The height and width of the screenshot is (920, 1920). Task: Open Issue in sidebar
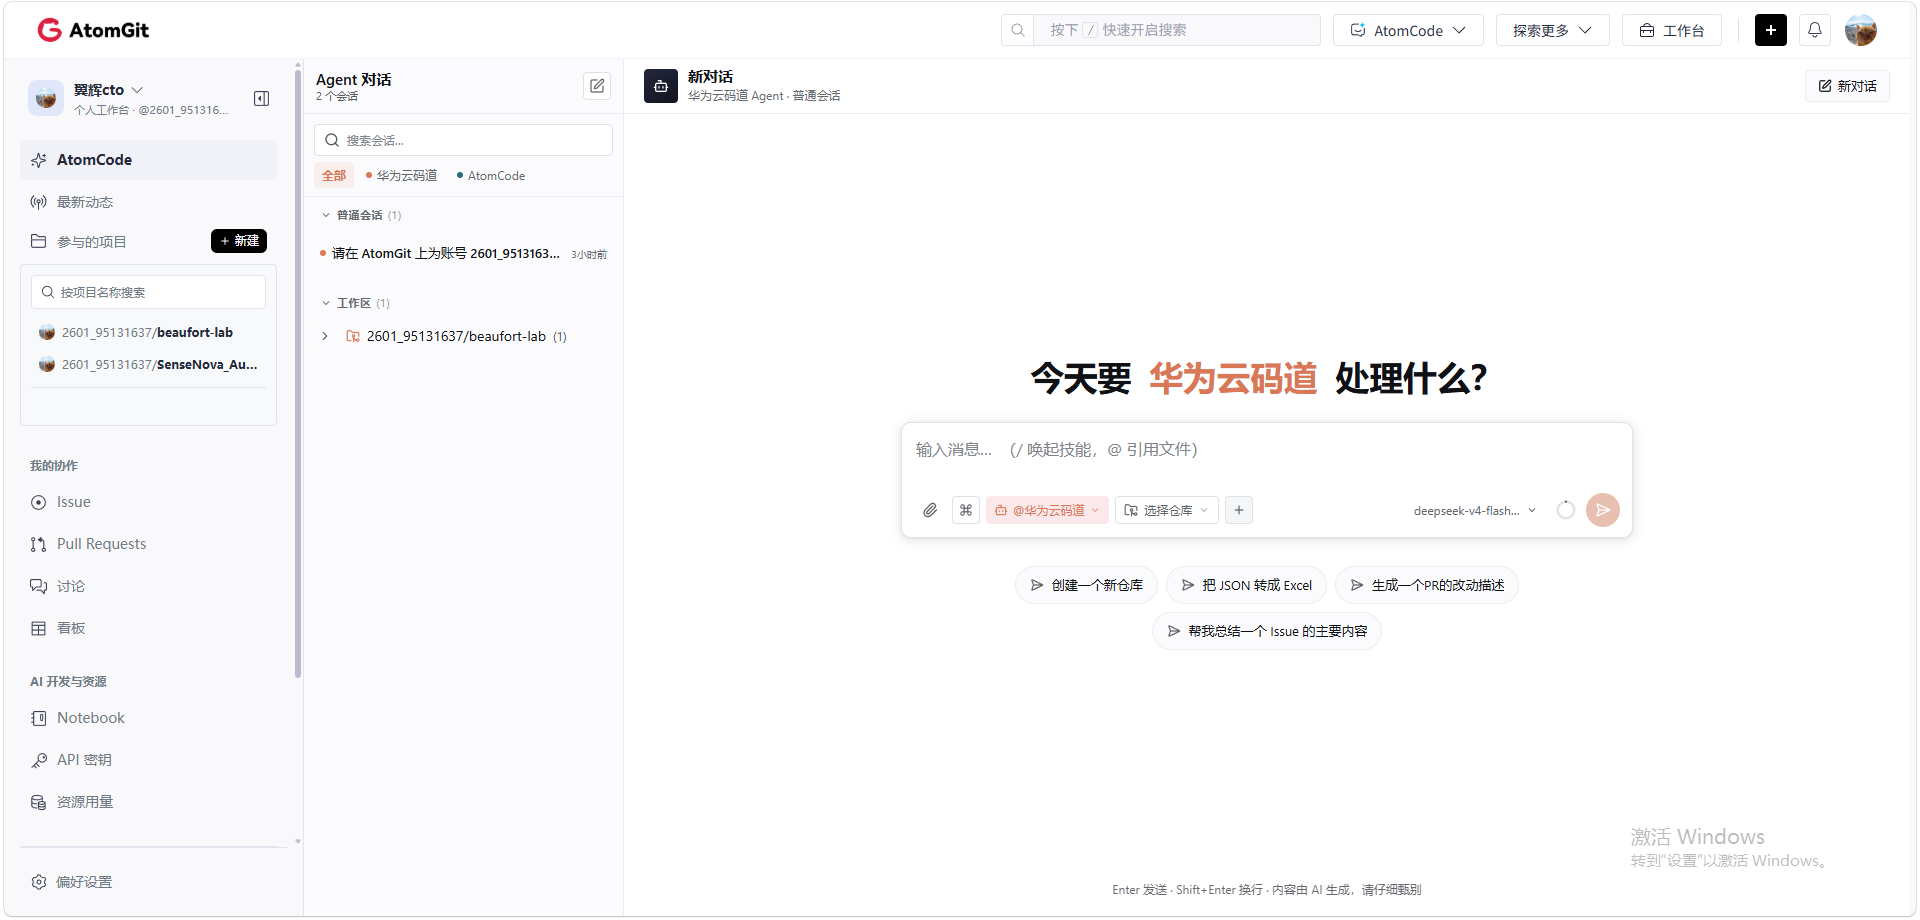[x=148, y=502]
